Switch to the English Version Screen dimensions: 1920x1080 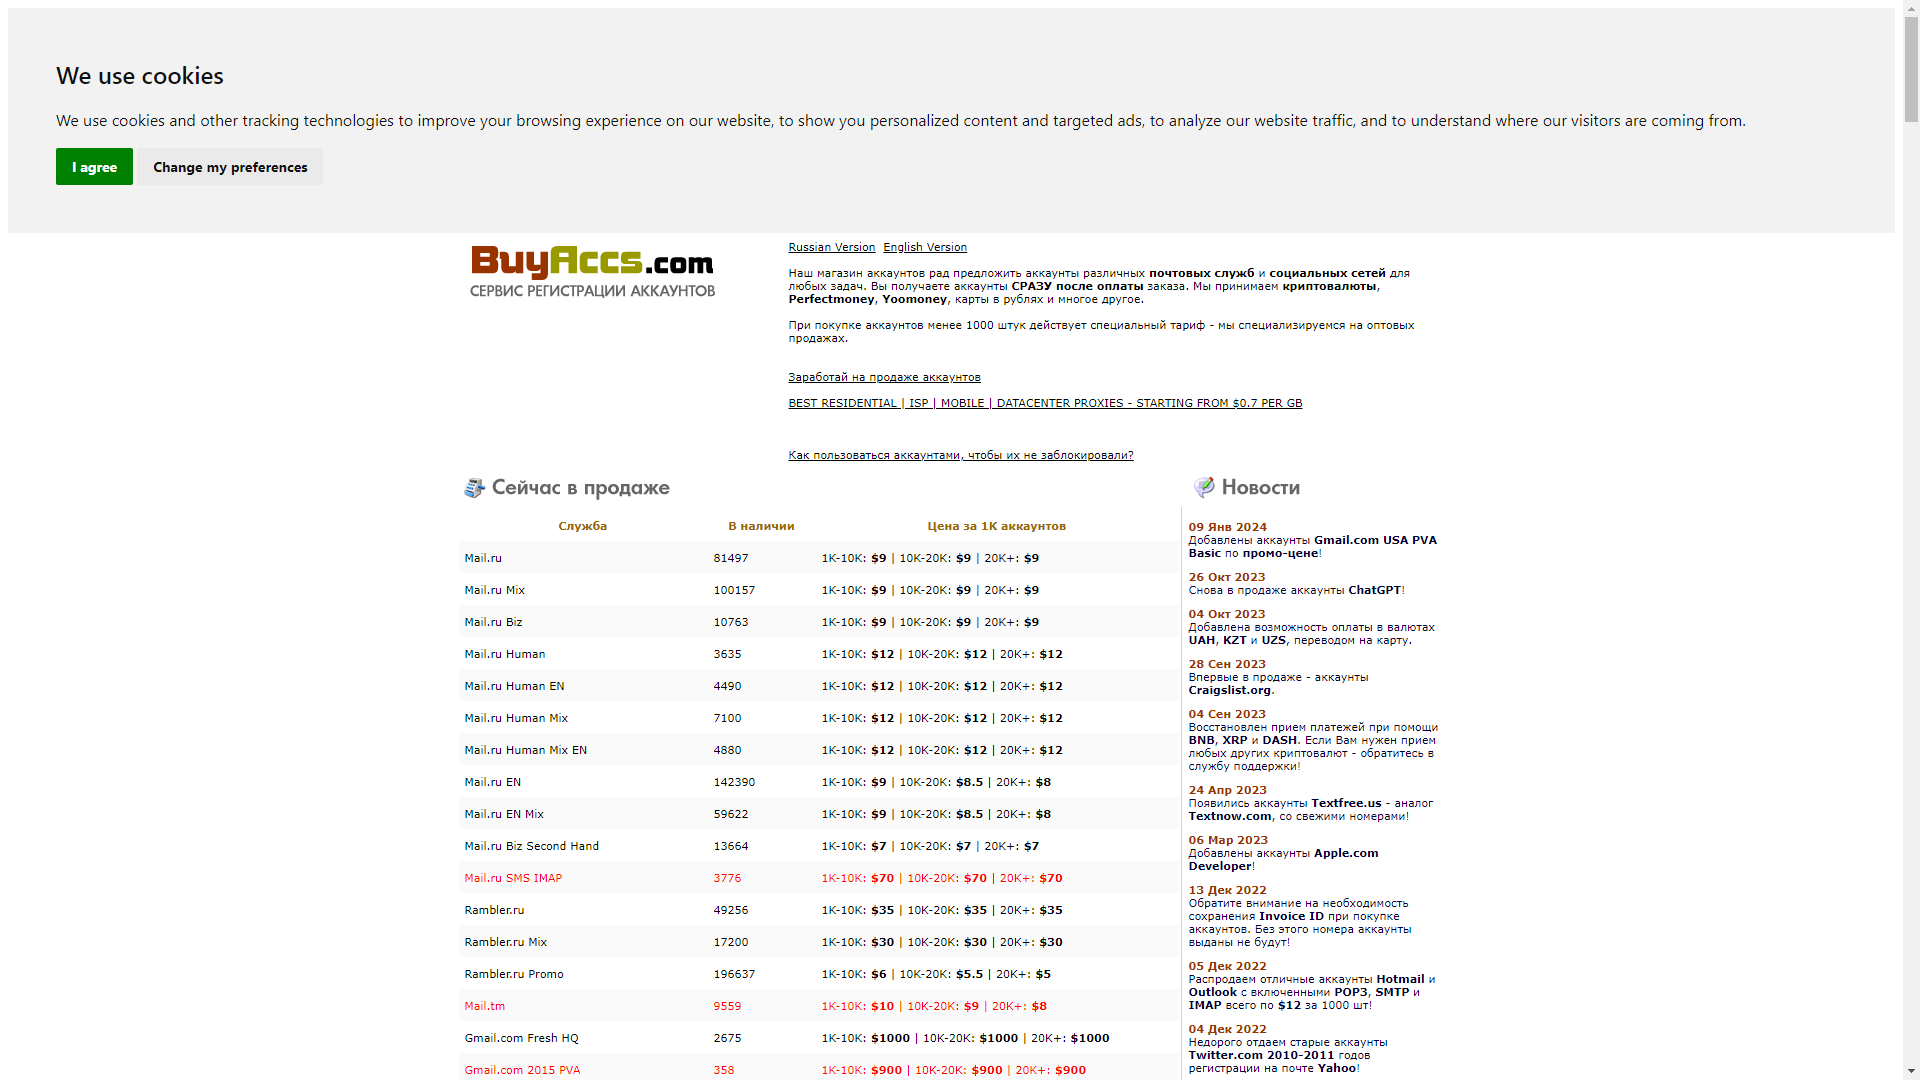point(924,247)
